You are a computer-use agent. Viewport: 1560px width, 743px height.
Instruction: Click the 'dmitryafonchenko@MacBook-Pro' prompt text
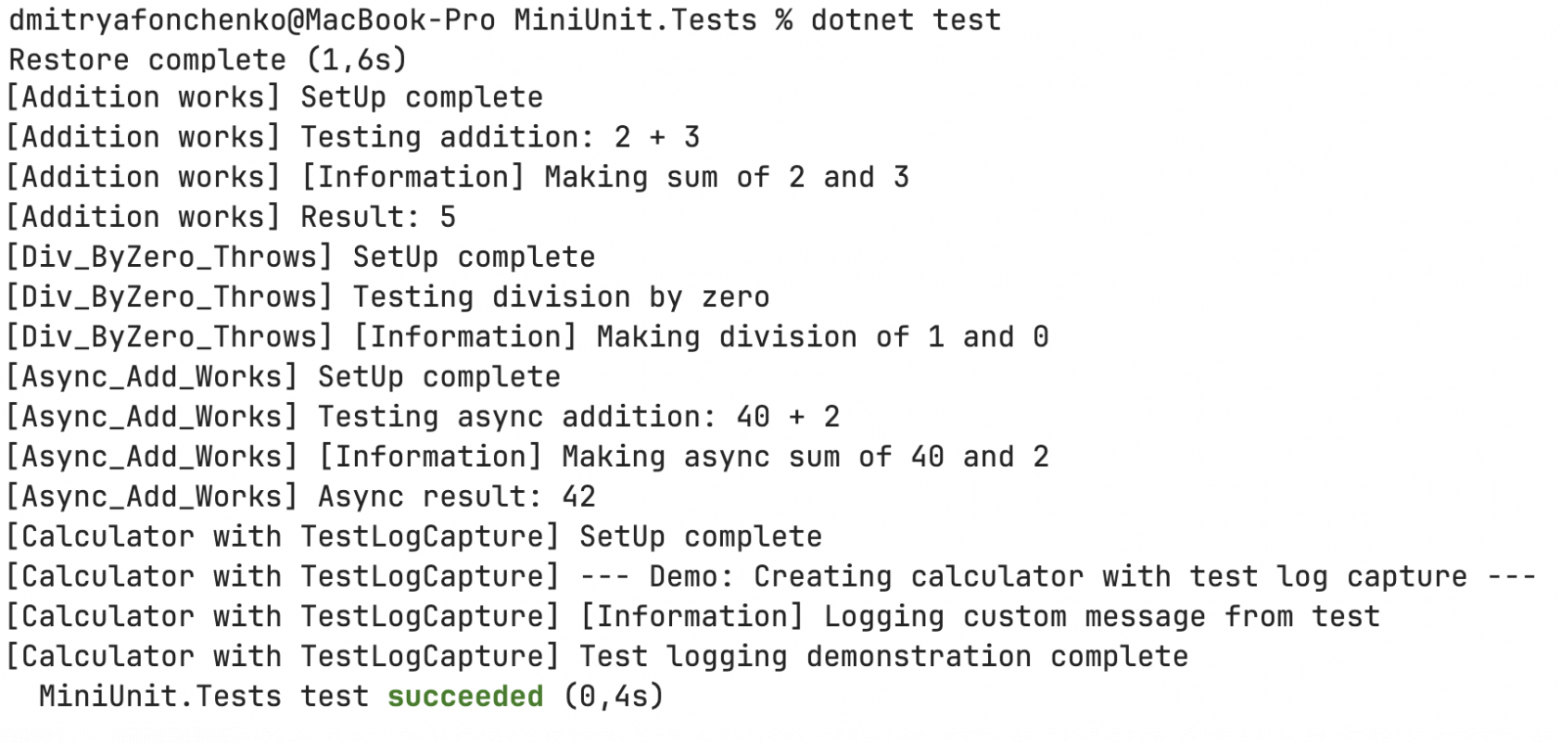[x=252, y=20]
